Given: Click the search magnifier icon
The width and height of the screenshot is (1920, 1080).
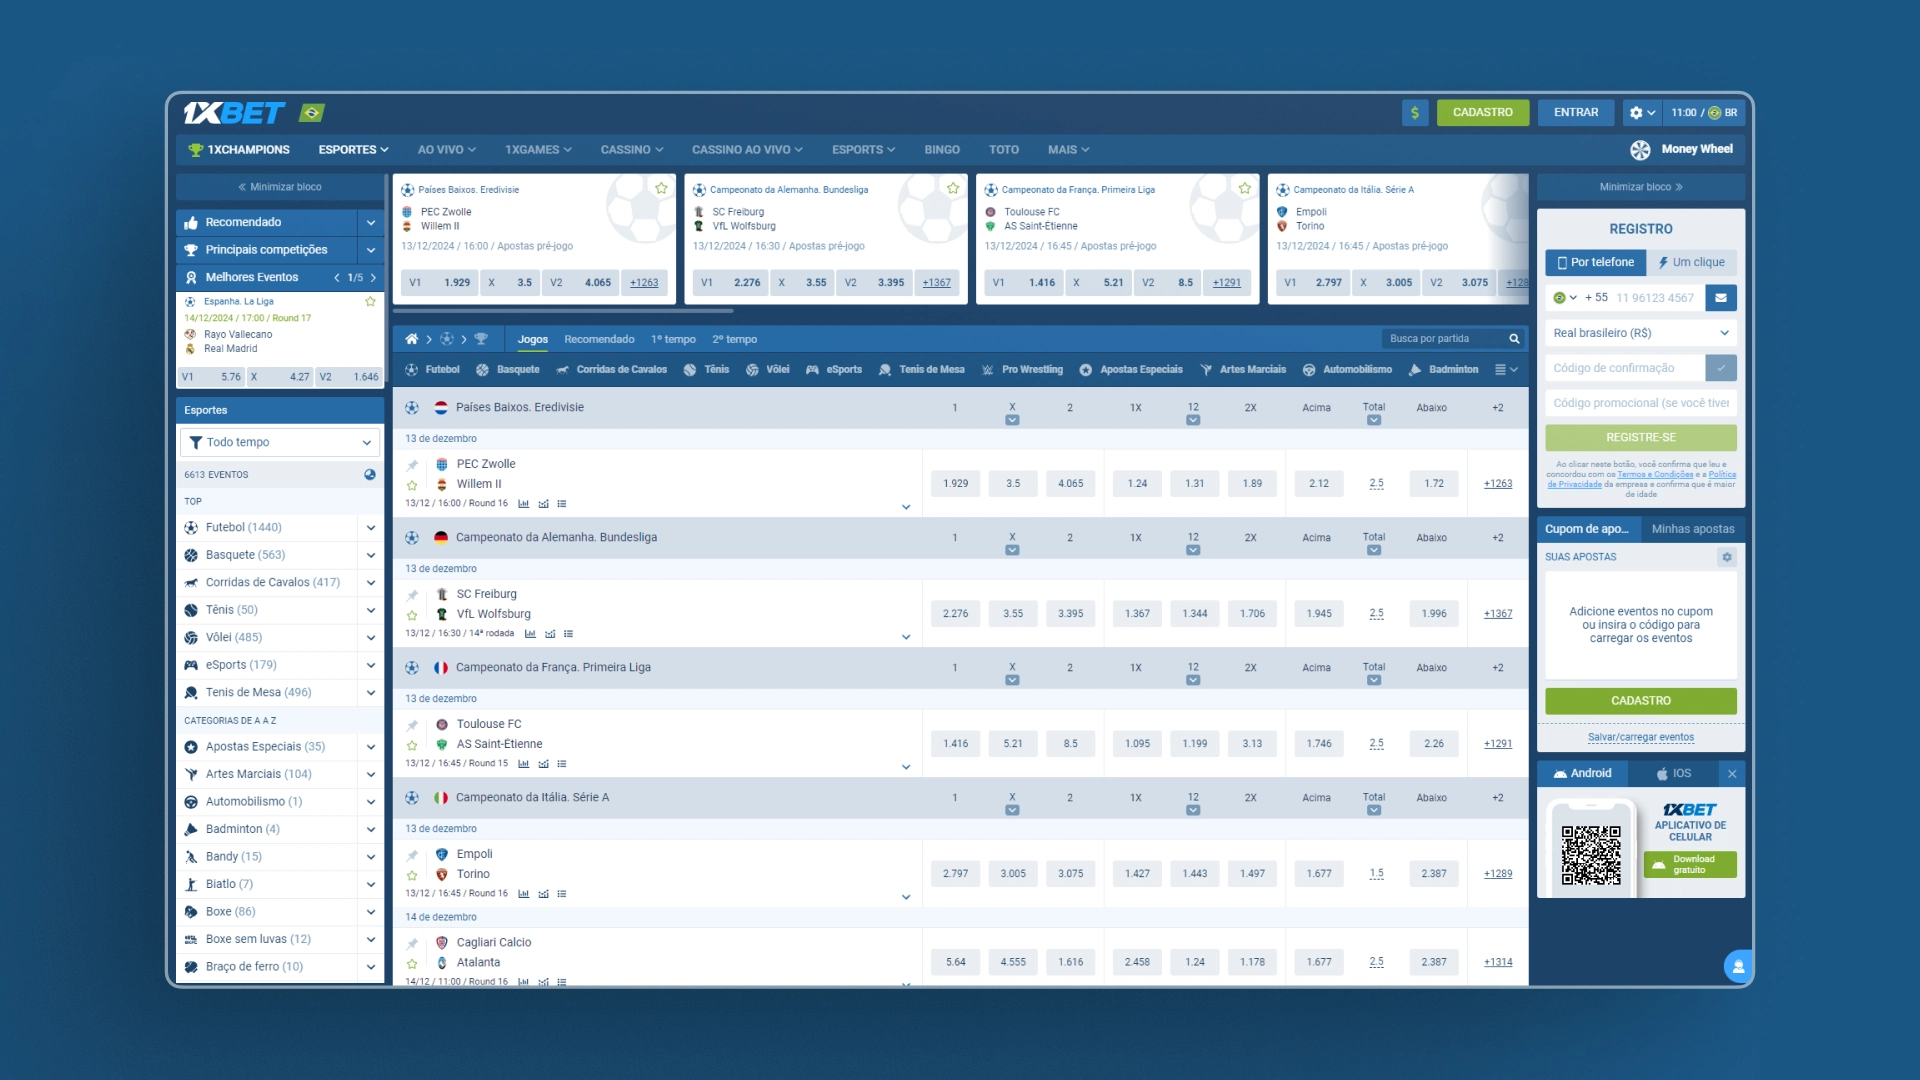Looking at the screenshot, I should click(1514, 339).
